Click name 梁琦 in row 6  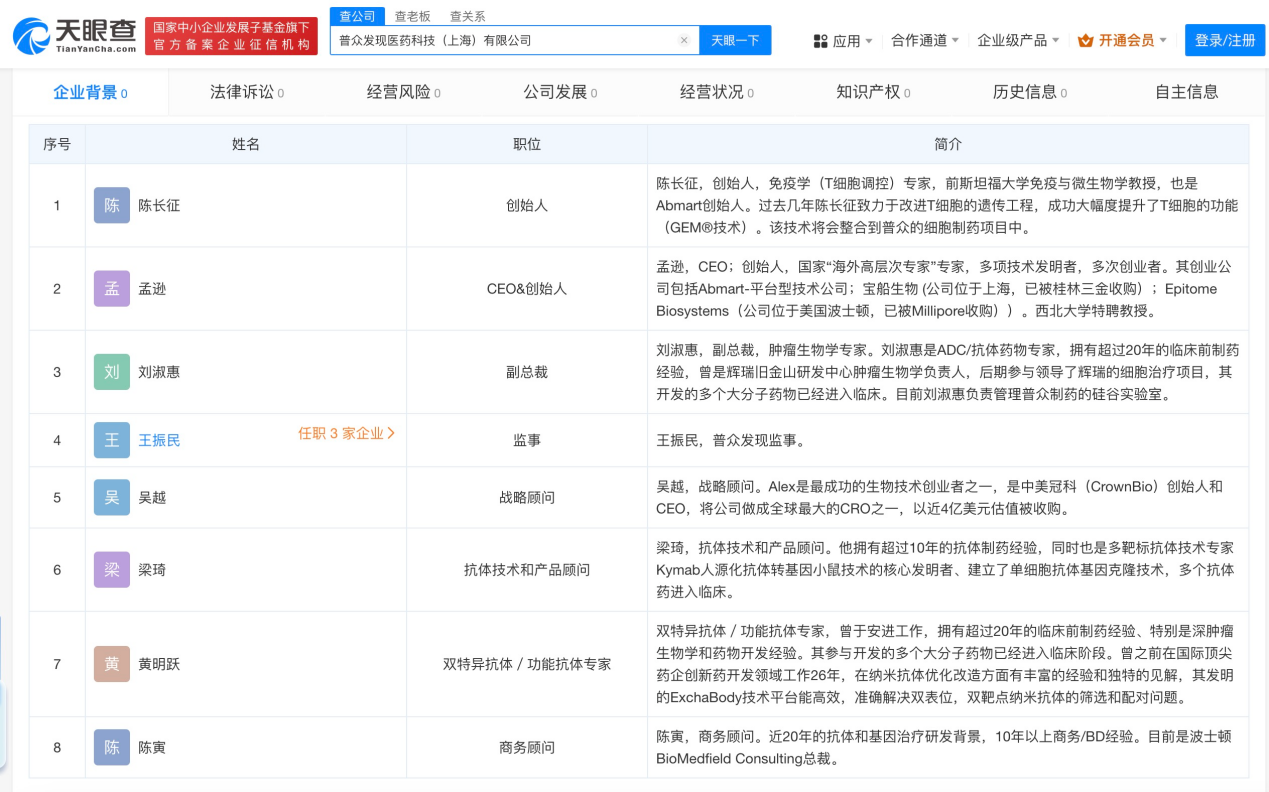(x=152, y=569)
